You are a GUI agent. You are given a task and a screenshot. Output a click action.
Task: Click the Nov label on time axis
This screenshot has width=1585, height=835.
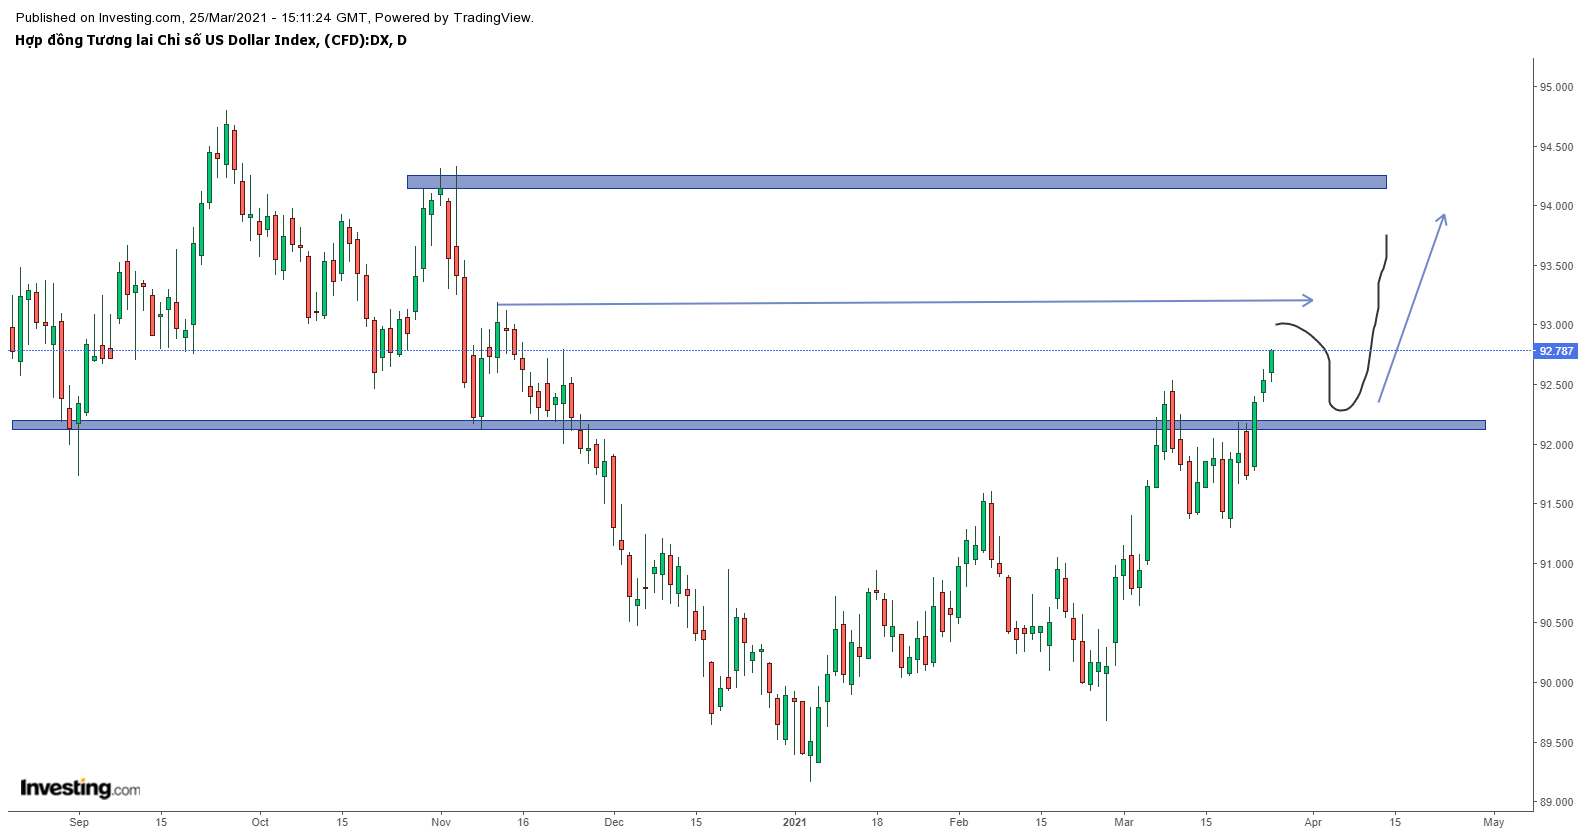pos(441,822)
